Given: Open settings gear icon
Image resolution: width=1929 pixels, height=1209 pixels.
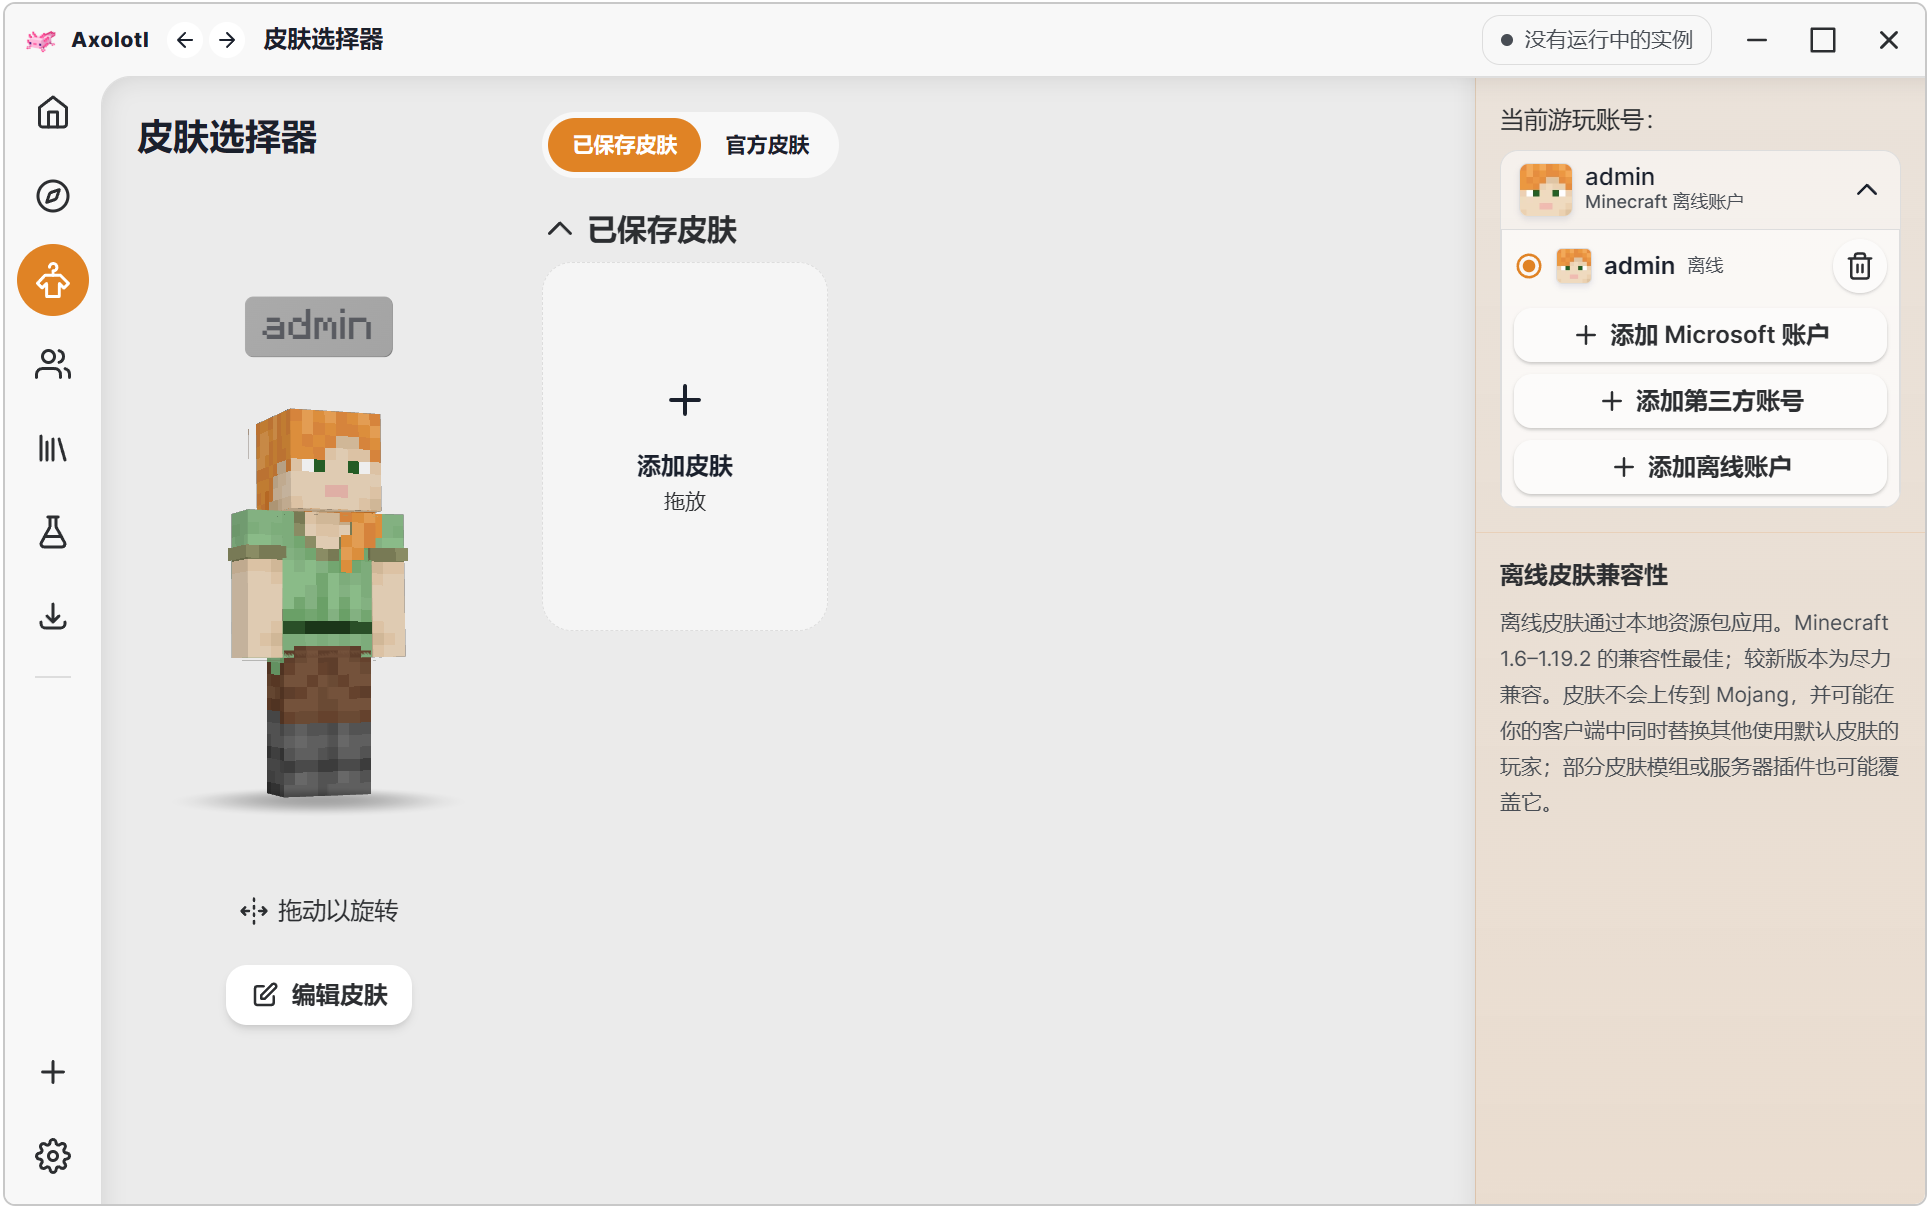Looking at the screenshot, I should click(53, 1156).
